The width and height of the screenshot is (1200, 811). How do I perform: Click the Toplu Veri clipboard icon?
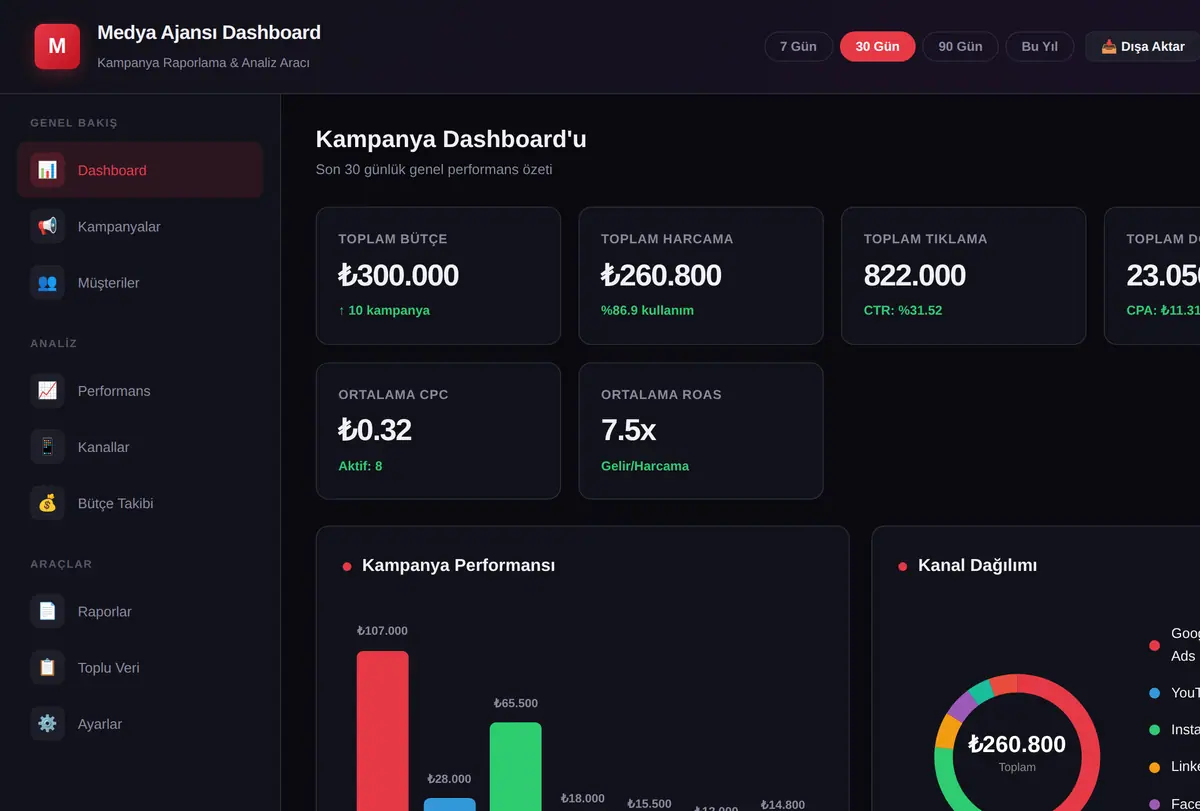click(x=47, y=667)
